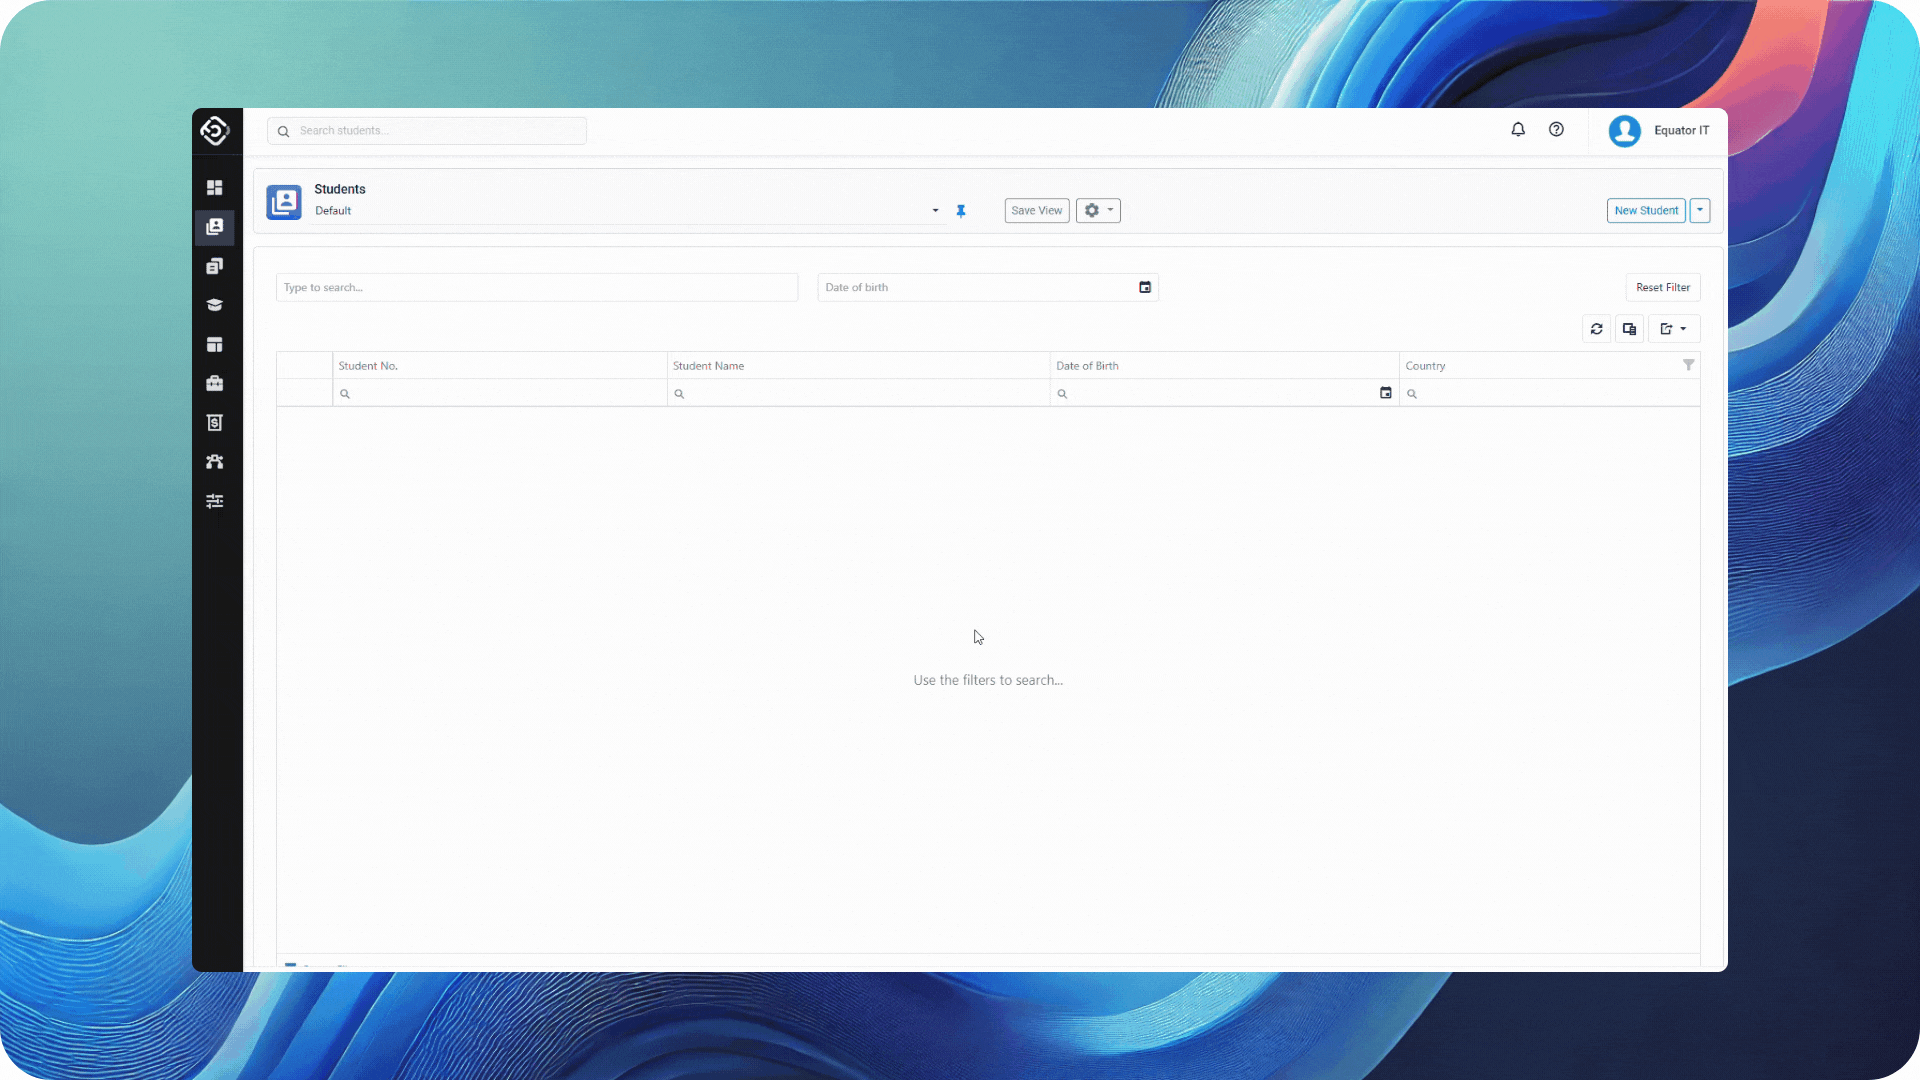Click the Save View button
This screenshot has height=1080, width=1920.
click(x=1036, y=211)
